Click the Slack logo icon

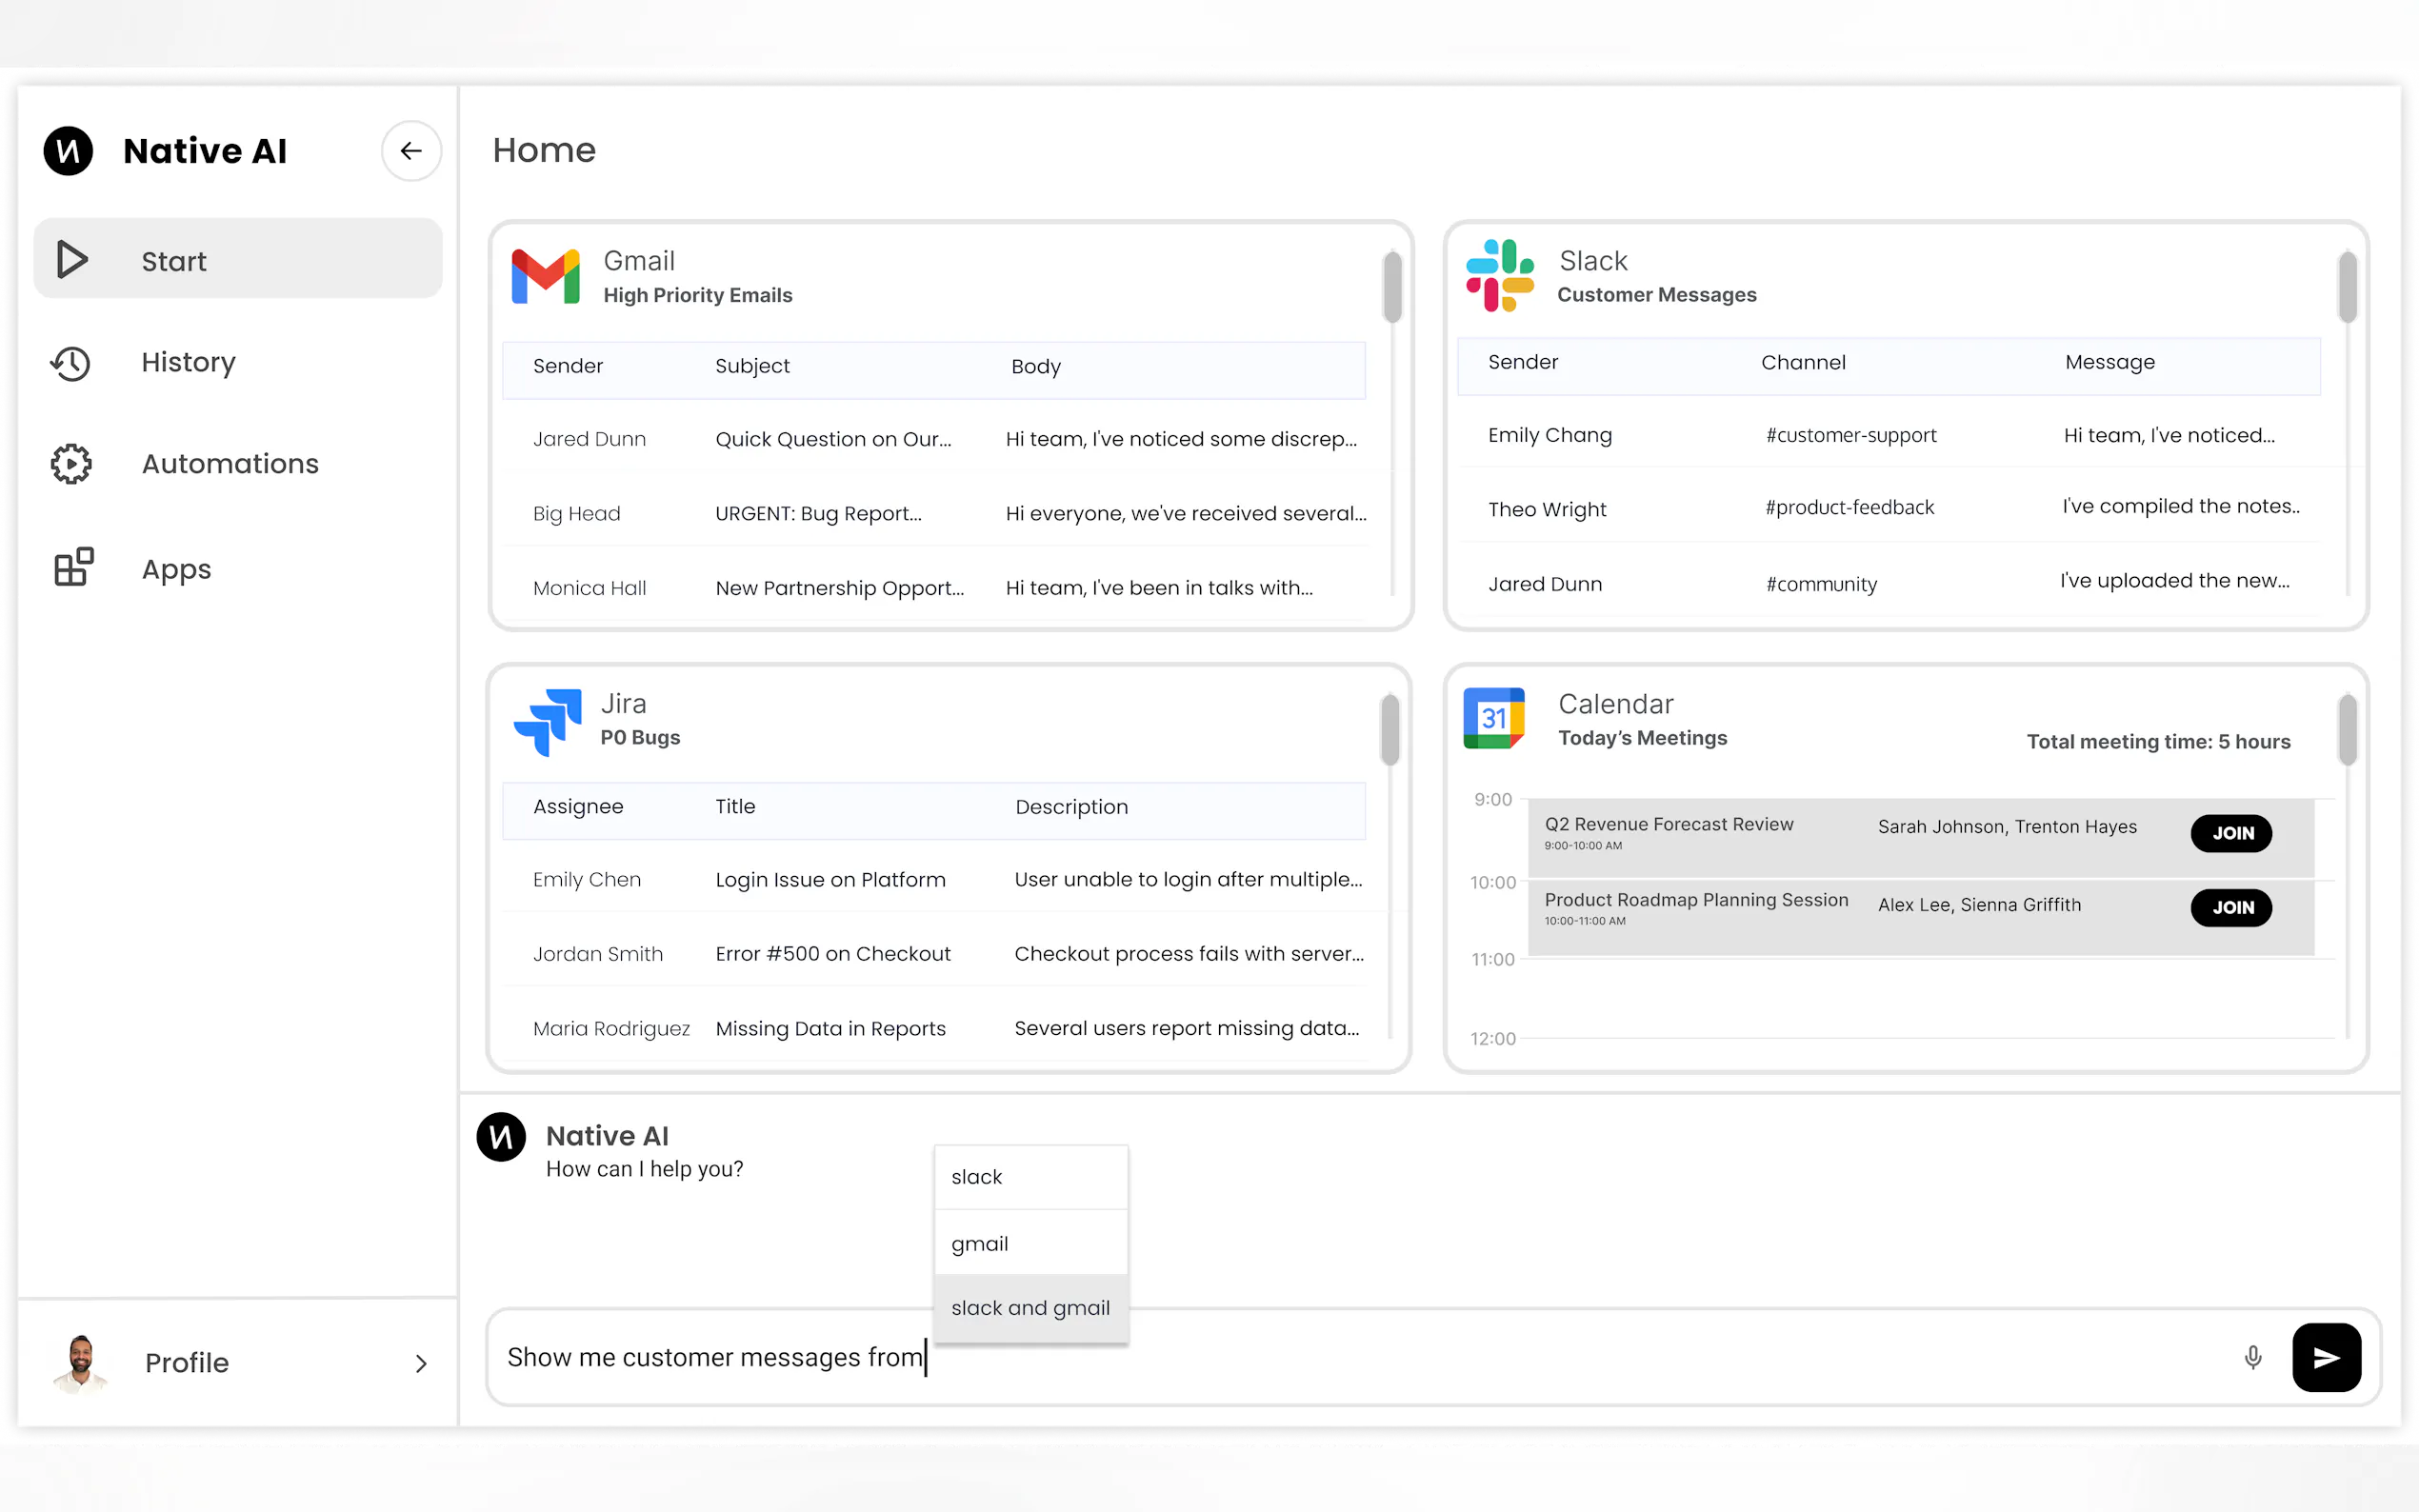click(x=1499, y=275)
